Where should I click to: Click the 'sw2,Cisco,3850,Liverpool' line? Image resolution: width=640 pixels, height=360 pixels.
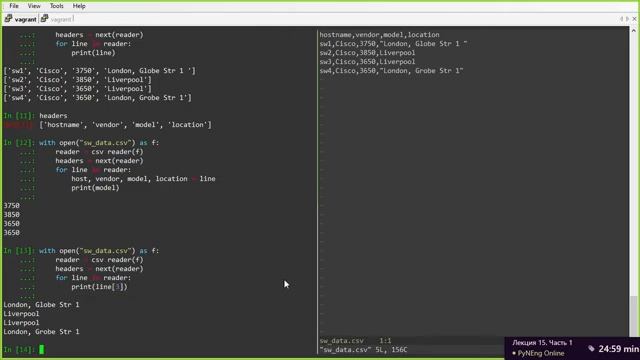[x=367, y=53]
